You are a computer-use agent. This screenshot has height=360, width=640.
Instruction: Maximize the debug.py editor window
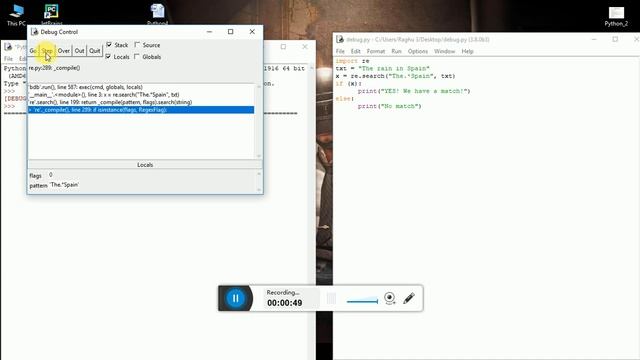point(615,39)
